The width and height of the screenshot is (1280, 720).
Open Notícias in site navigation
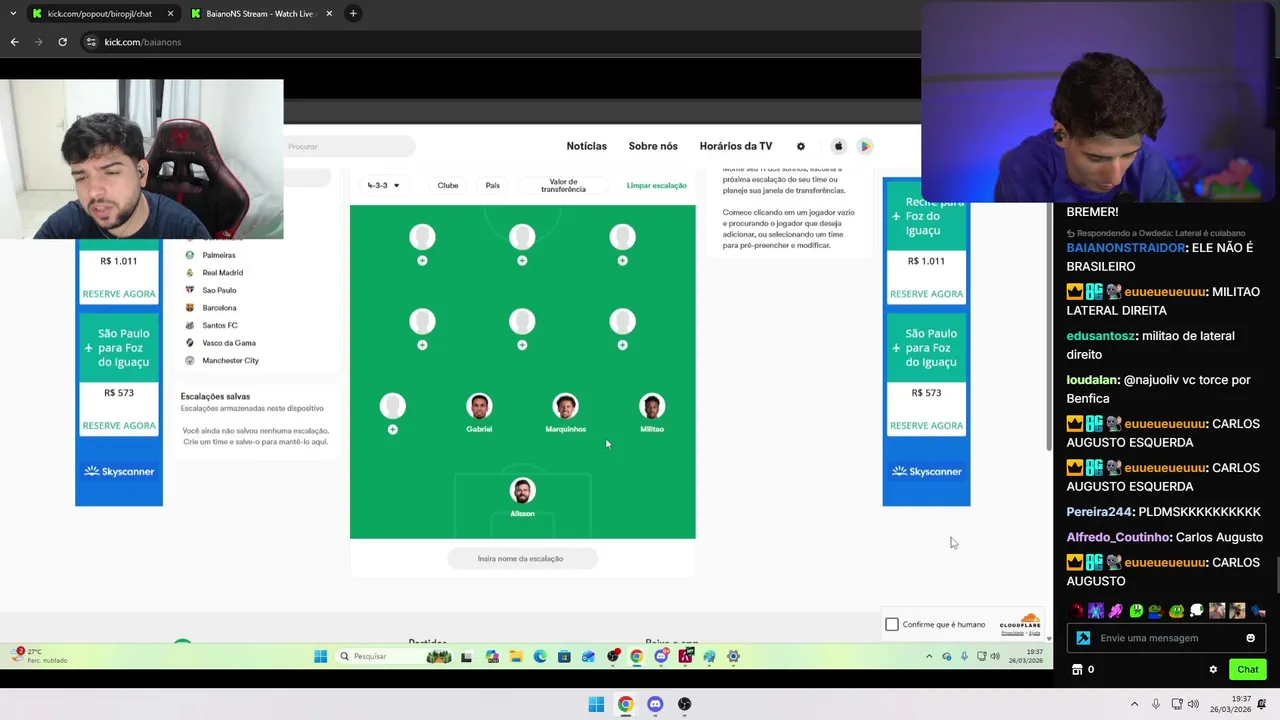click(x=586, y=146)
